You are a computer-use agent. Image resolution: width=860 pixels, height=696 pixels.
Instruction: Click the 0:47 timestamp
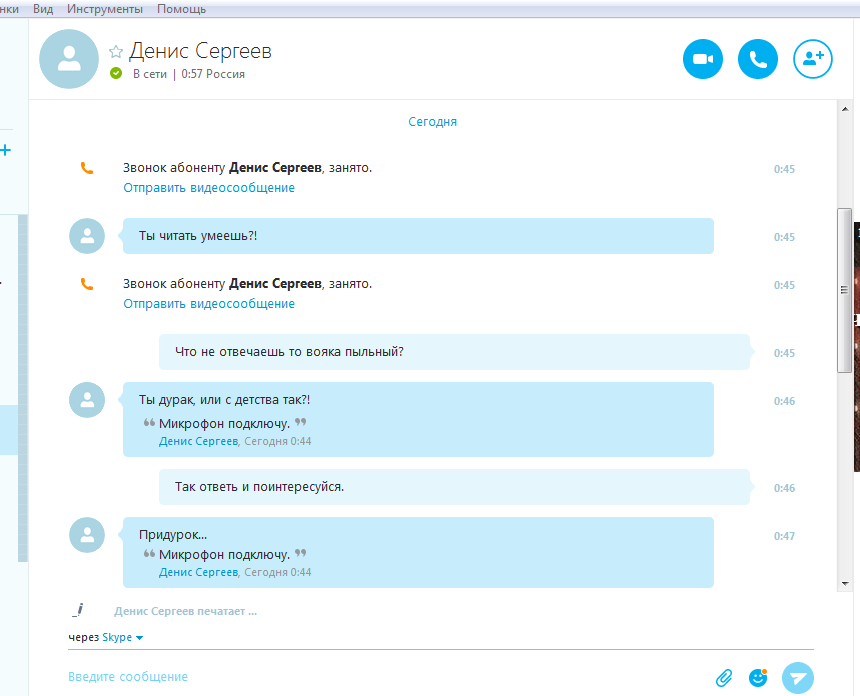click(784, 536)
